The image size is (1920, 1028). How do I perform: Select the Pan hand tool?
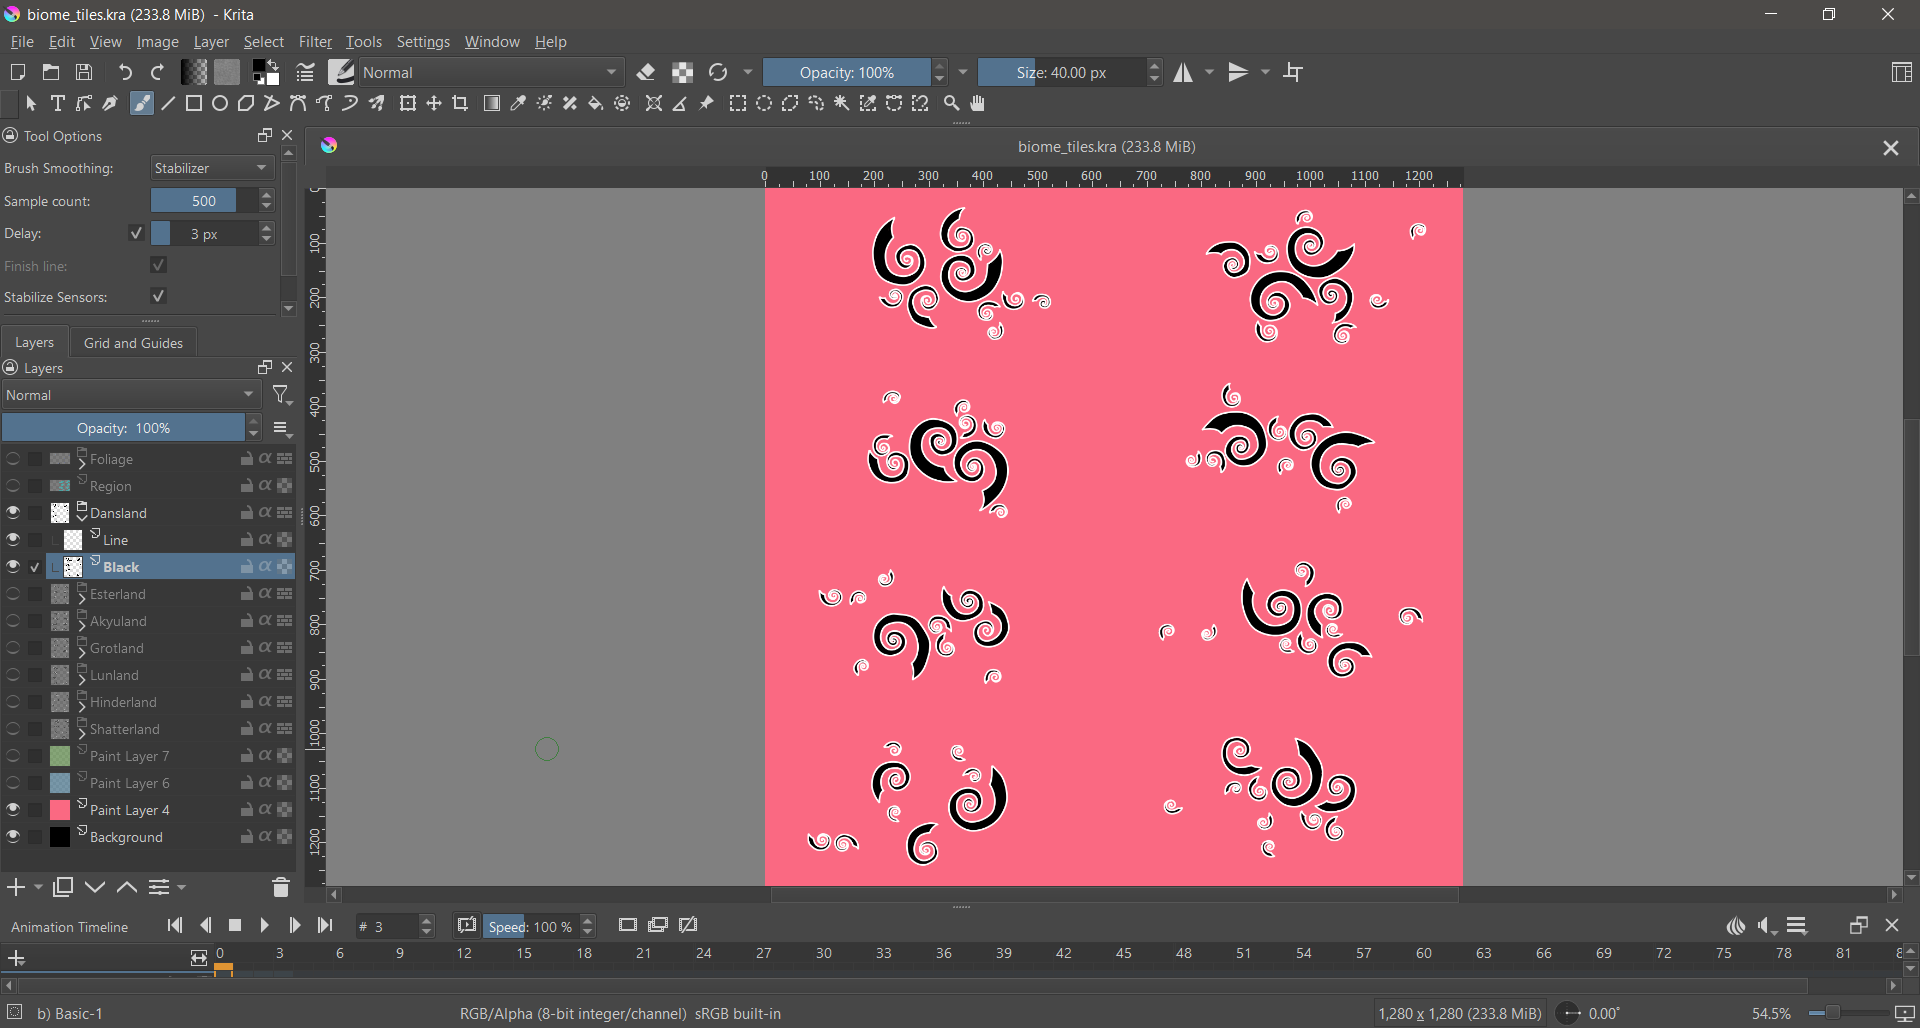(978, 103)
